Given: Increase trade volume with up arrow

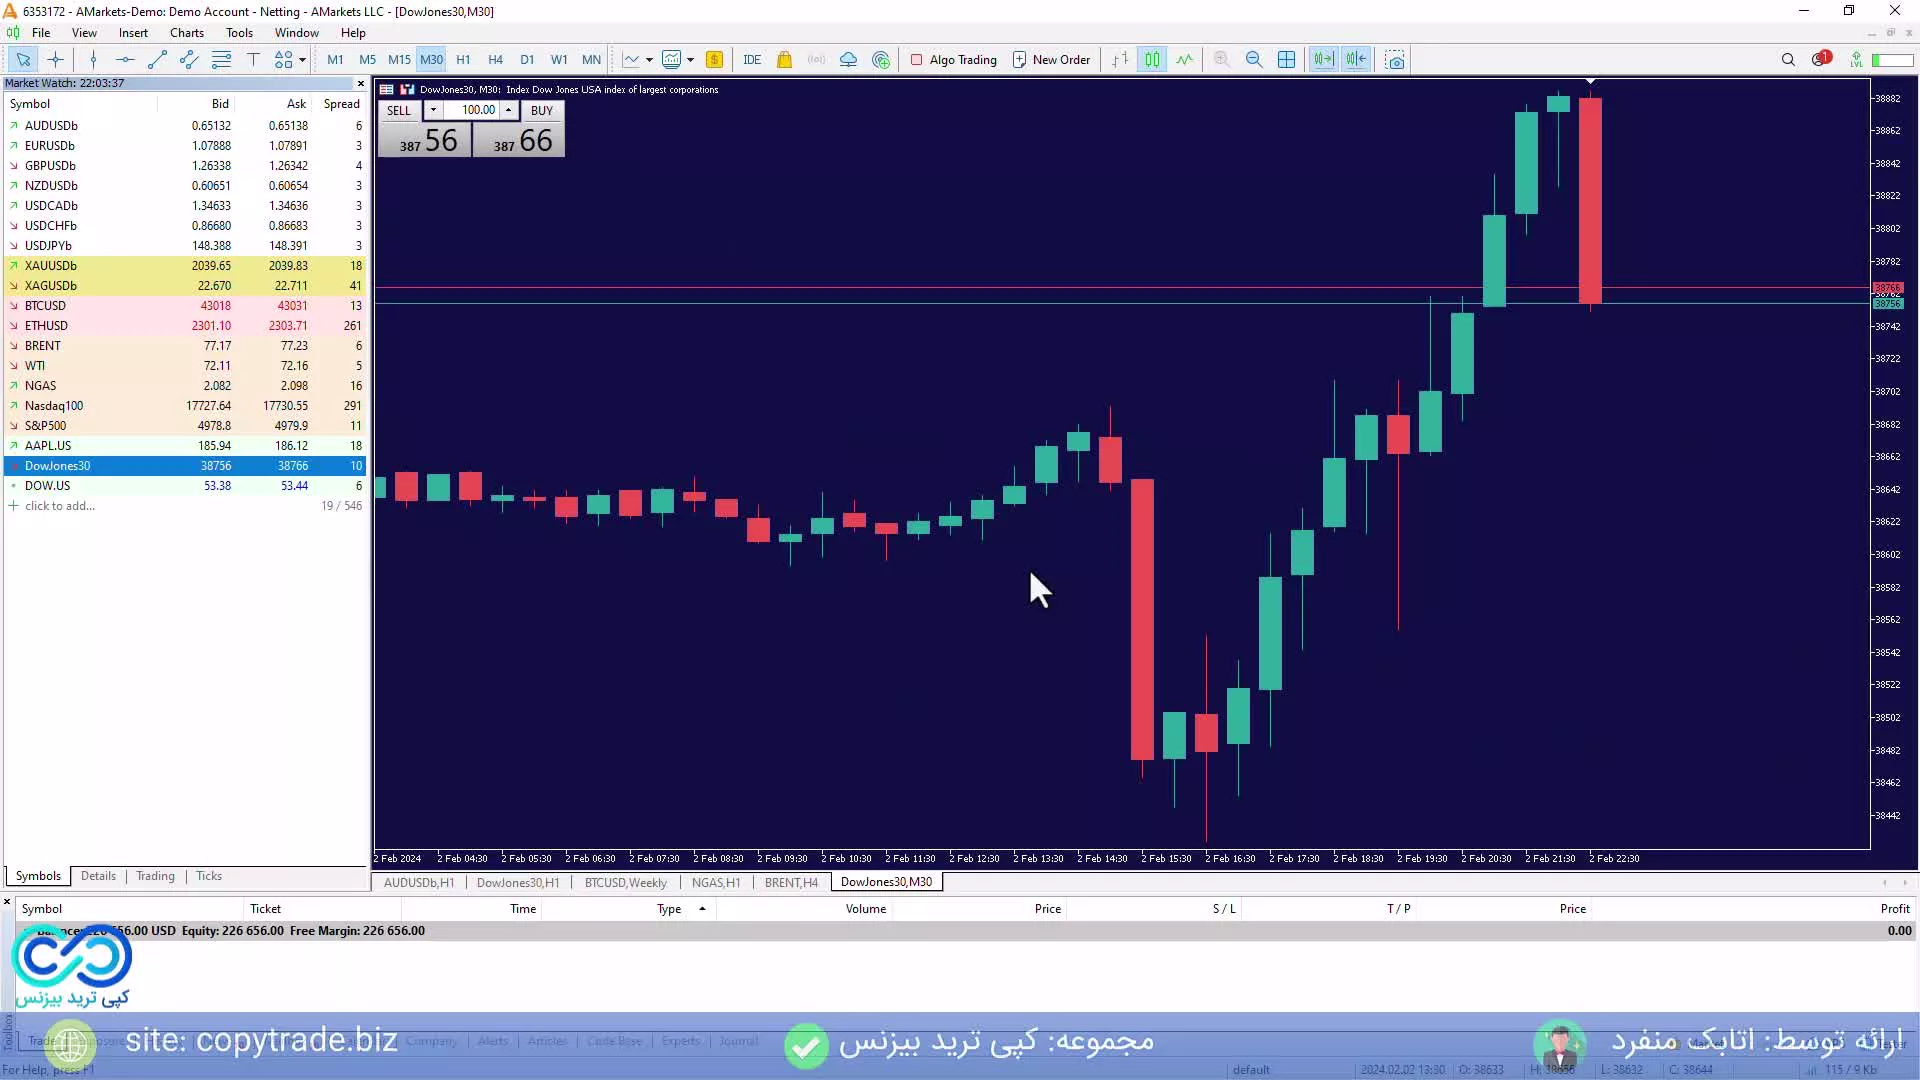Looking at the screenshot, I should [508, 111].
